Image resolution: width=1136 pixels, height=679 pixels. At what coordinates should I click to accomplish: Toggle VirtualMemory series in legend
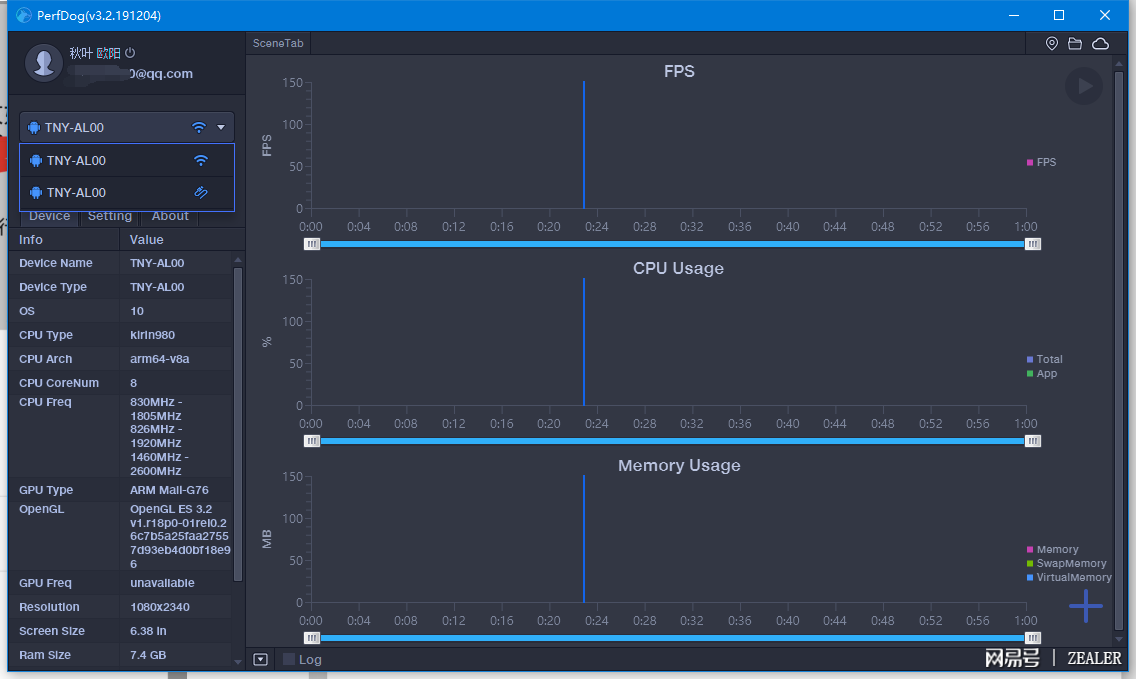pyautogui.click(x=1069, y=578)
